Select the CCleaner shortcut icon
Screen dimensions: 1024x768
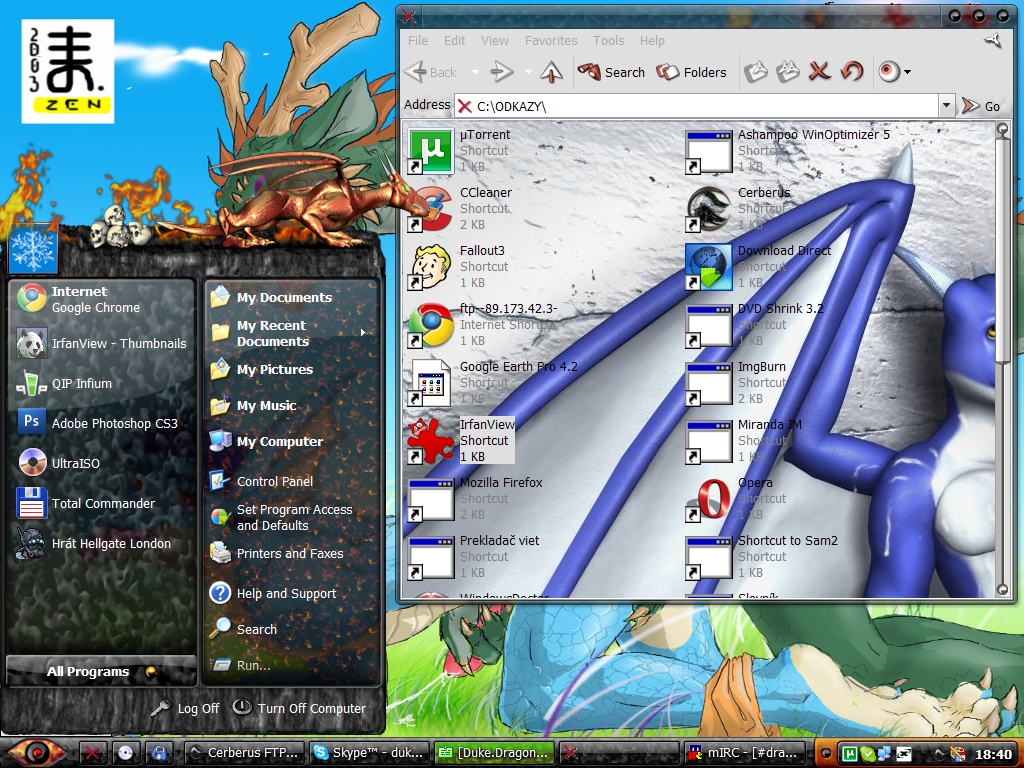pos(430,209)
